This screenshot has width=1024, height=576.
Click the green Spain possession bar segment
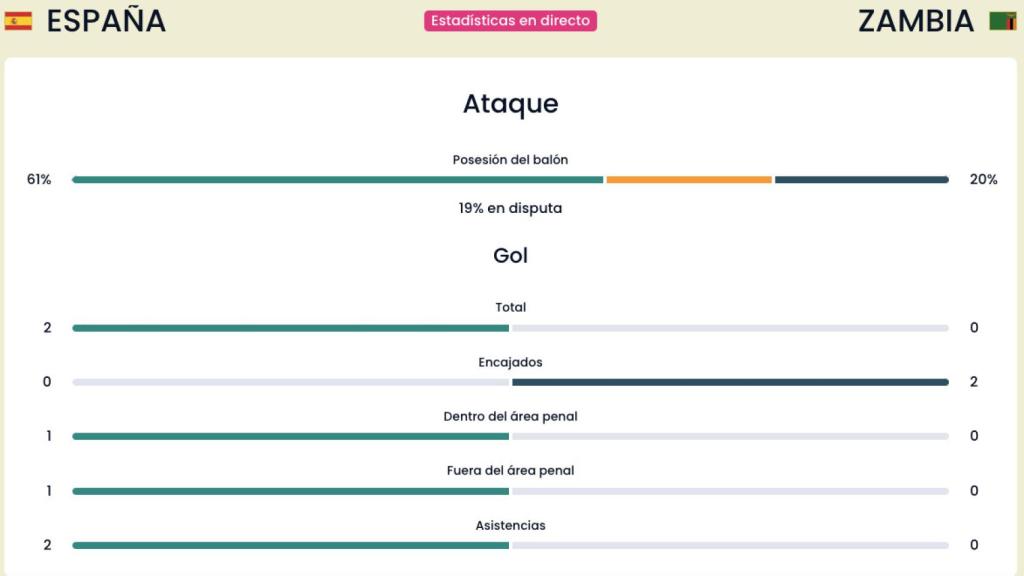pos(338,180)
